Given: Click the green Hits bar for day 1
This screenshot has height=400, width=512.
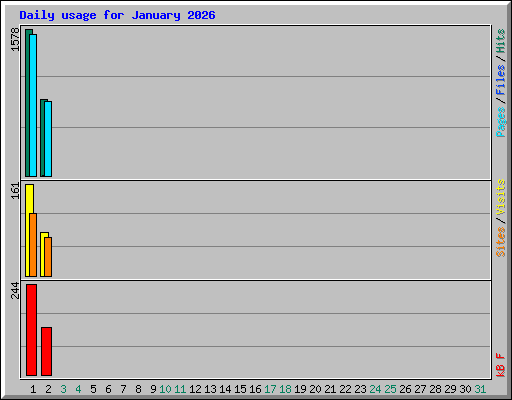Looking at the screenshot, I should 27,103.
